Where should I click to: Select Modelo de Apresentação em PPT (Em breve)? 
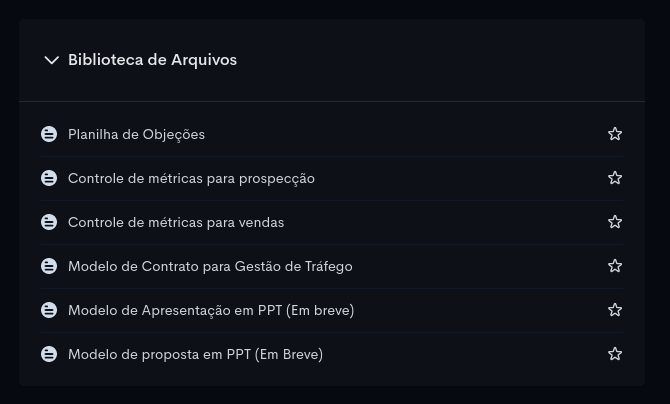211,310
